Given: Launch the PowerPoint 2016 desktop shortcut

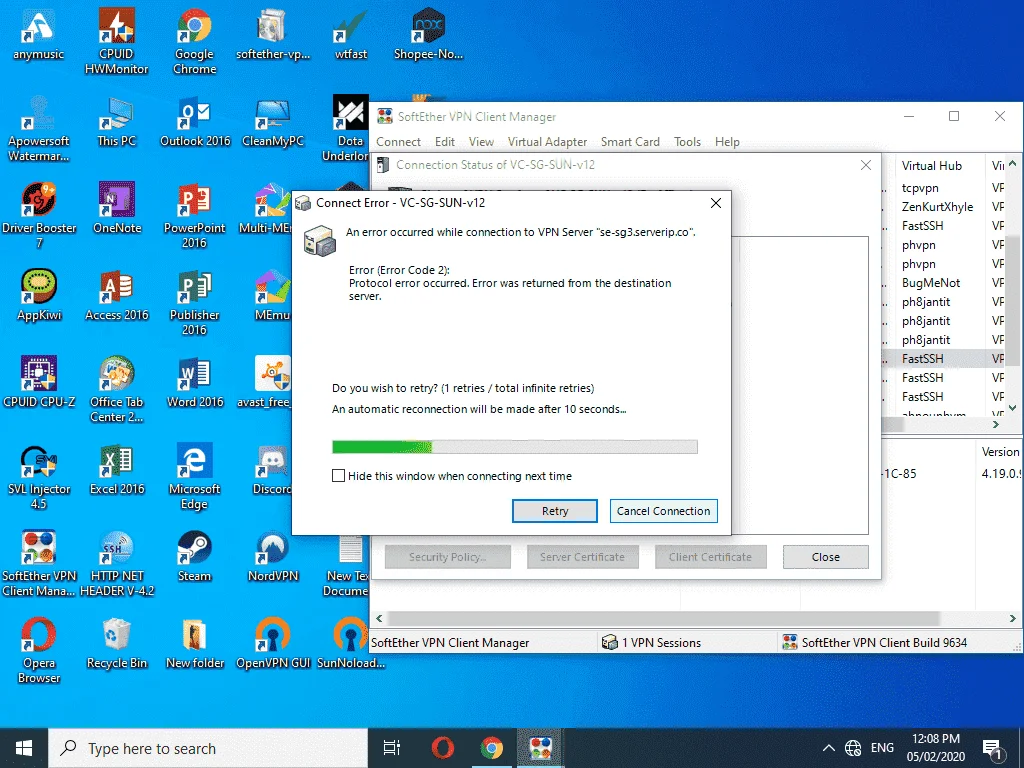Looking at the screenshot, I should tap(195, 216).
